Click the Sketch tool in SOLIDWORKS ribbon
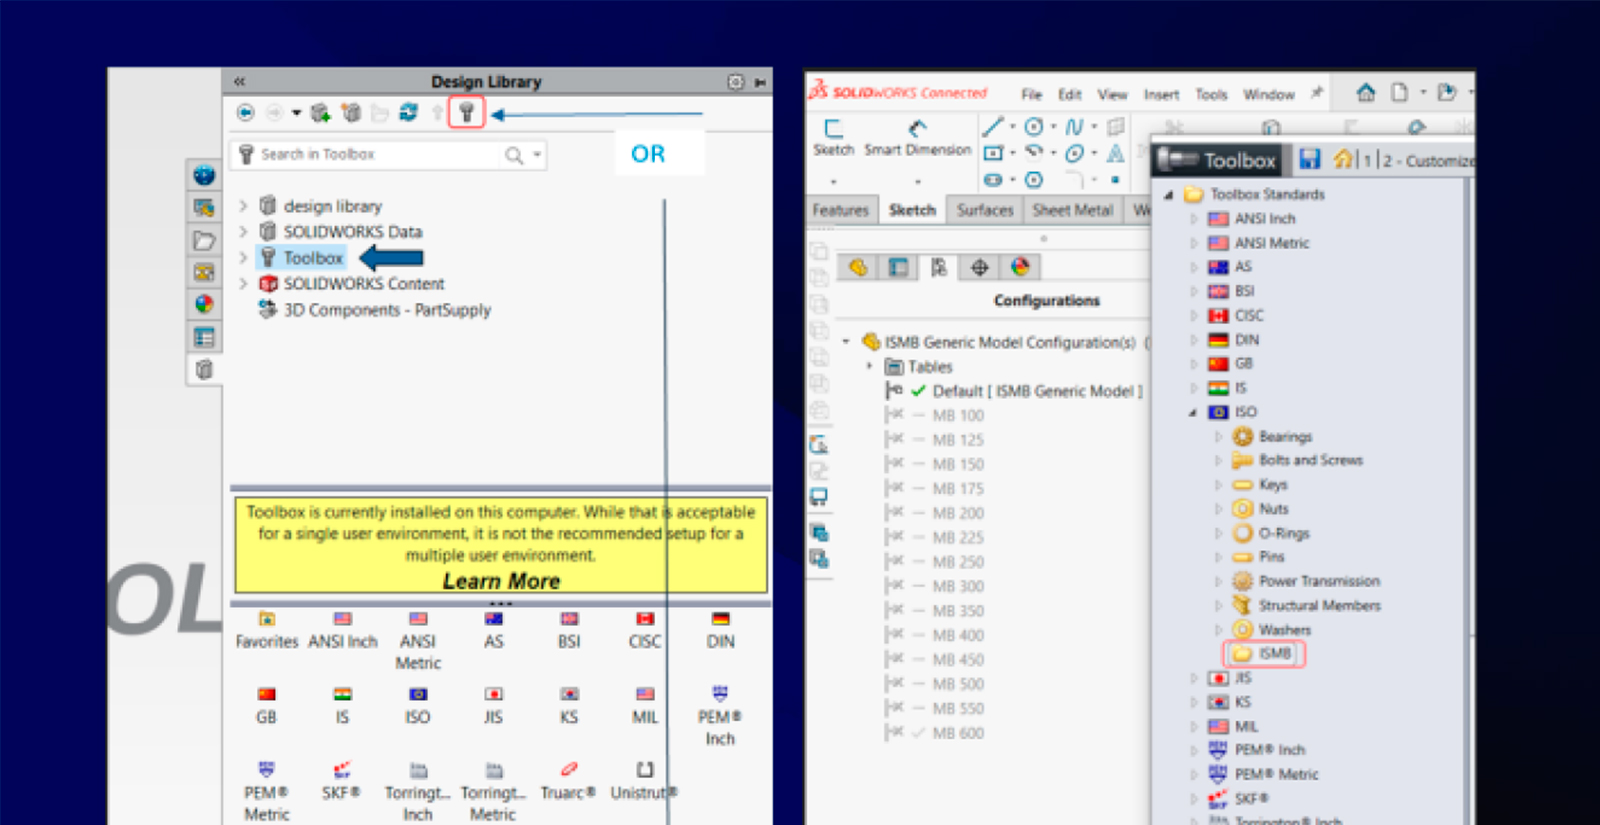This screenshot has width=1600, height=825. pos(833,137)
